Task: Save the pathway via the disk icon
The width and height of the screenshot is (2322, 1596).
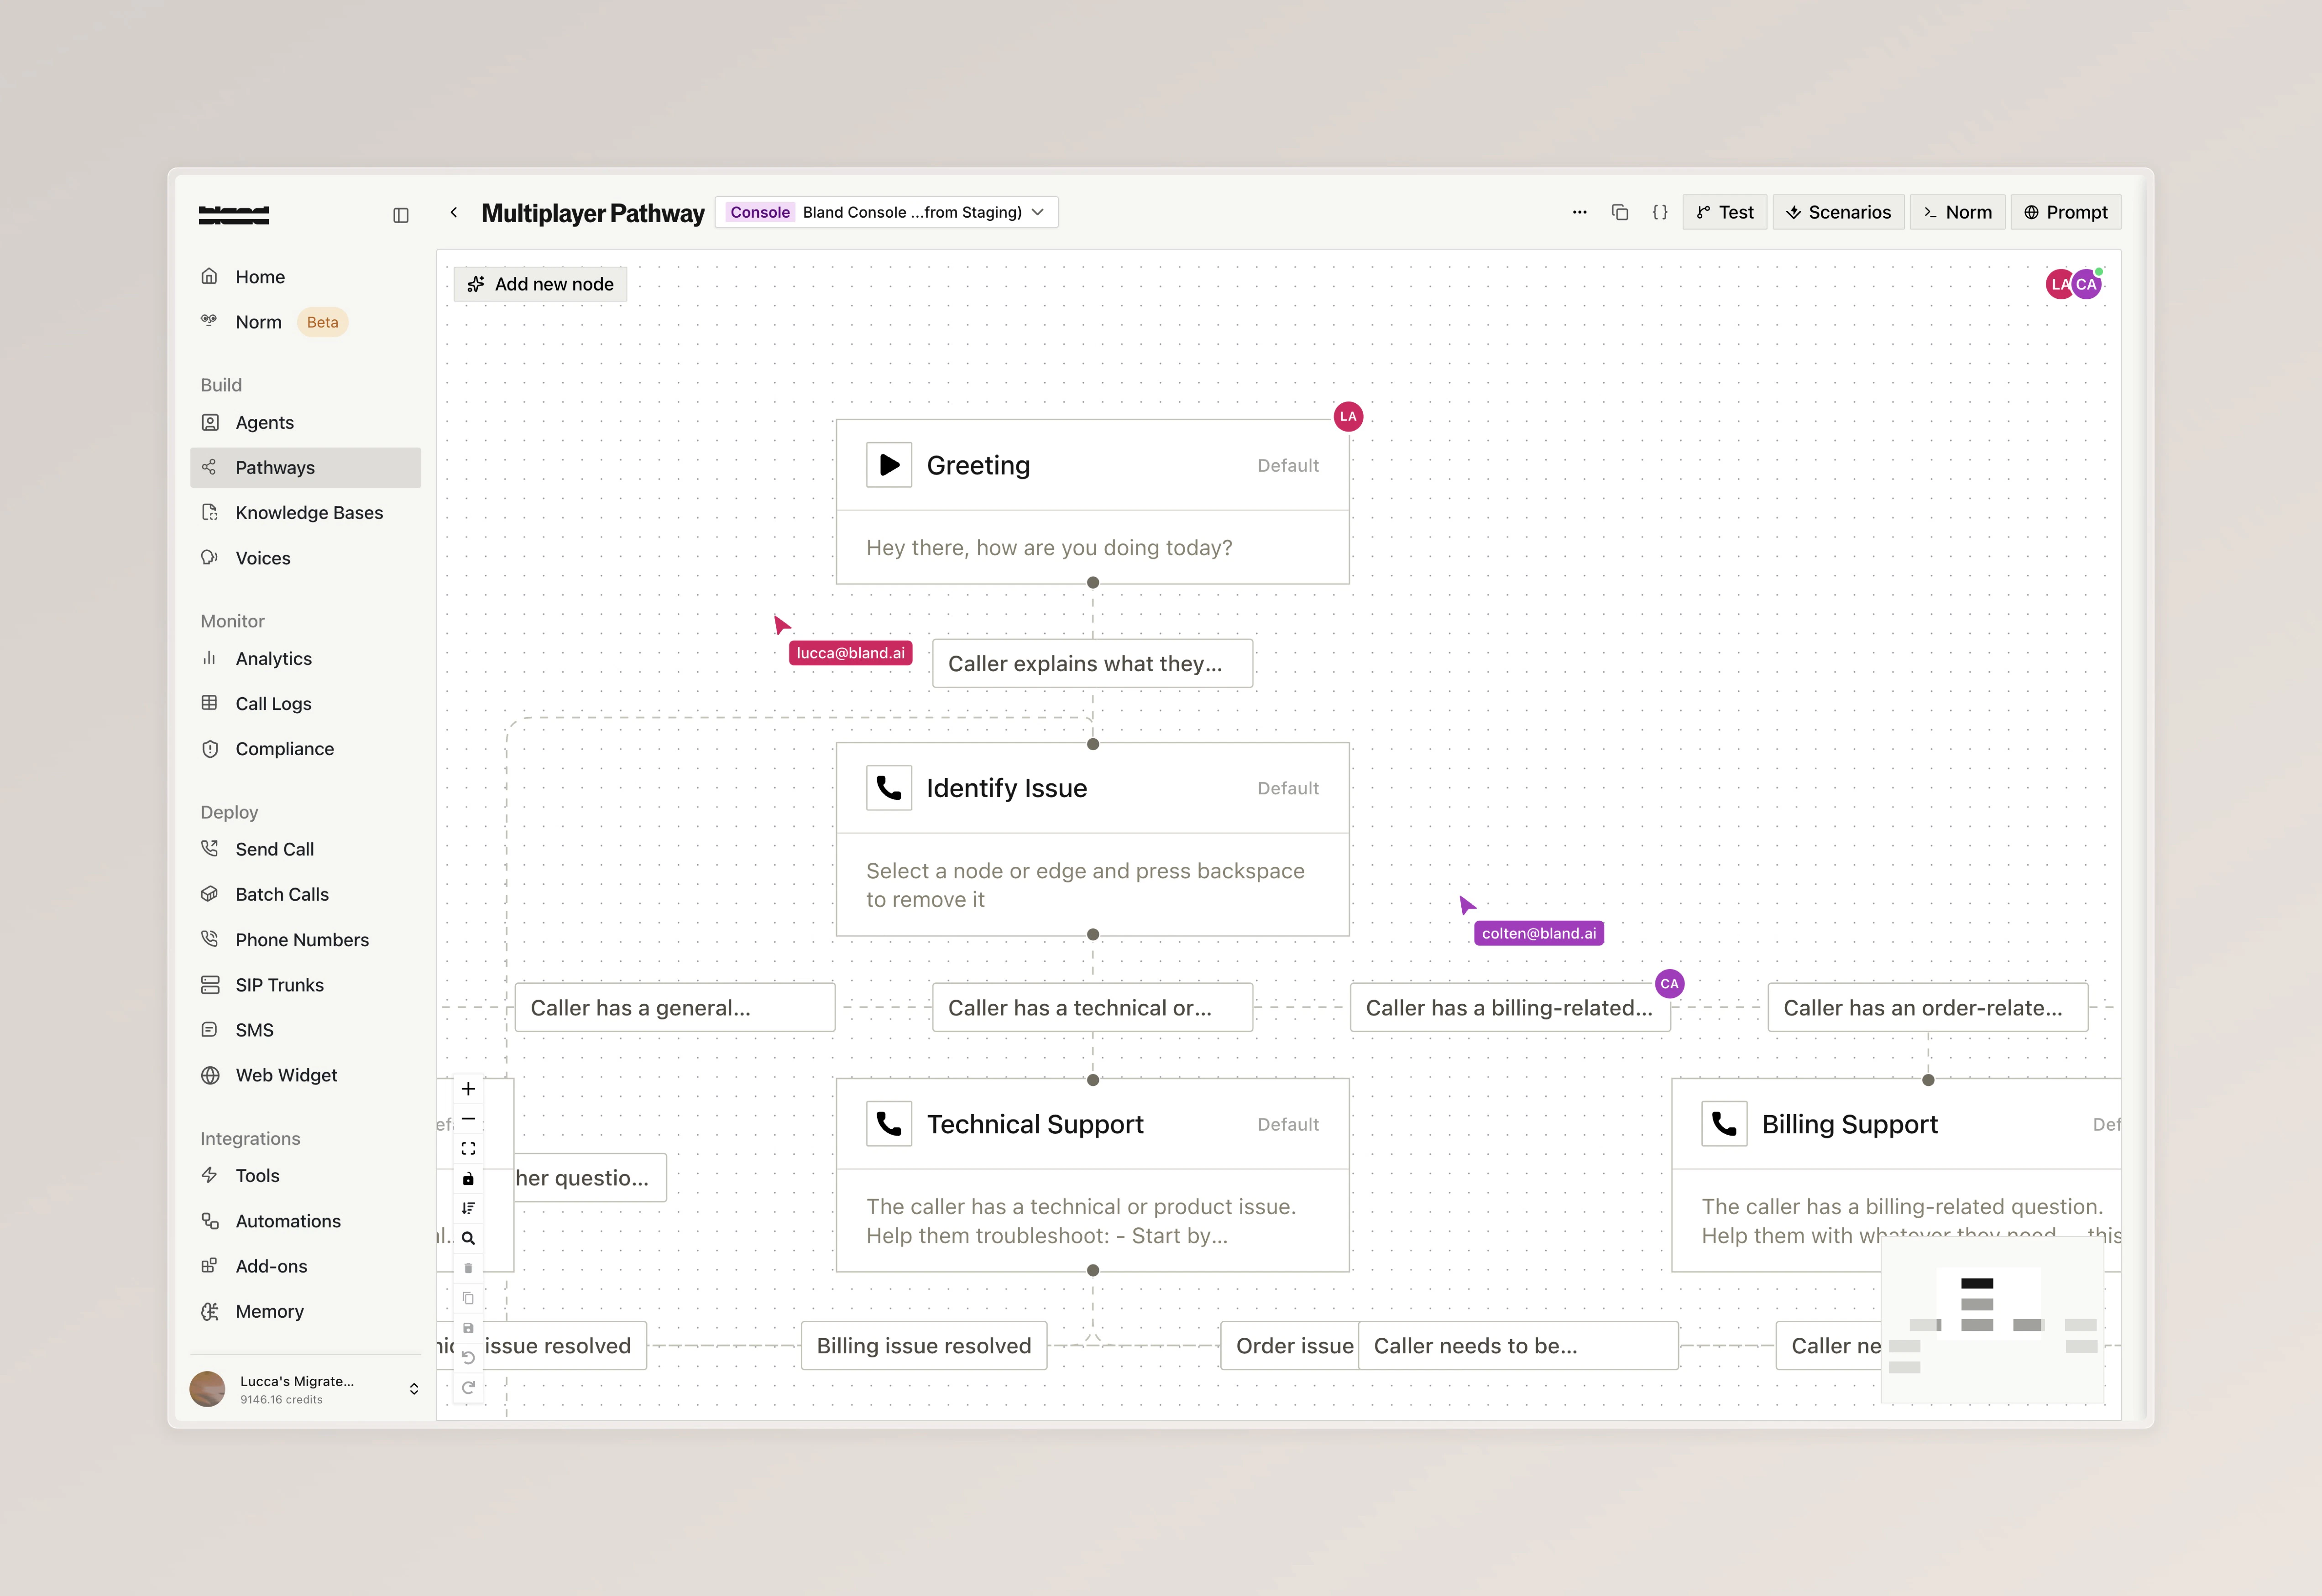Action: click(x=468, y=1327)
